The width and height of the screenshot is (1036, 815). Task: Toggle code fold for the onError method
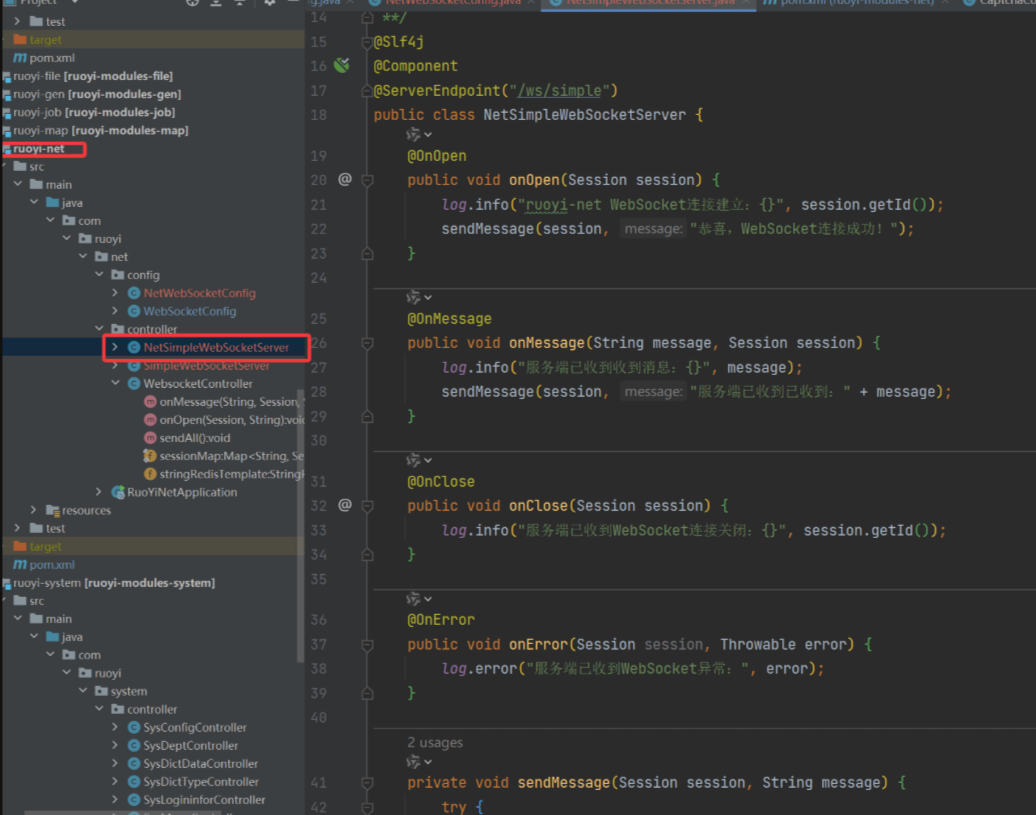pos(367,645)
